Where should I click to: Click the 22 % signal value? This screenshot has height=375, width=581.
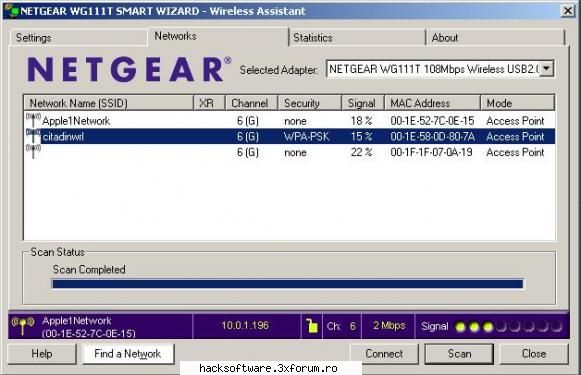pos(361,152)
